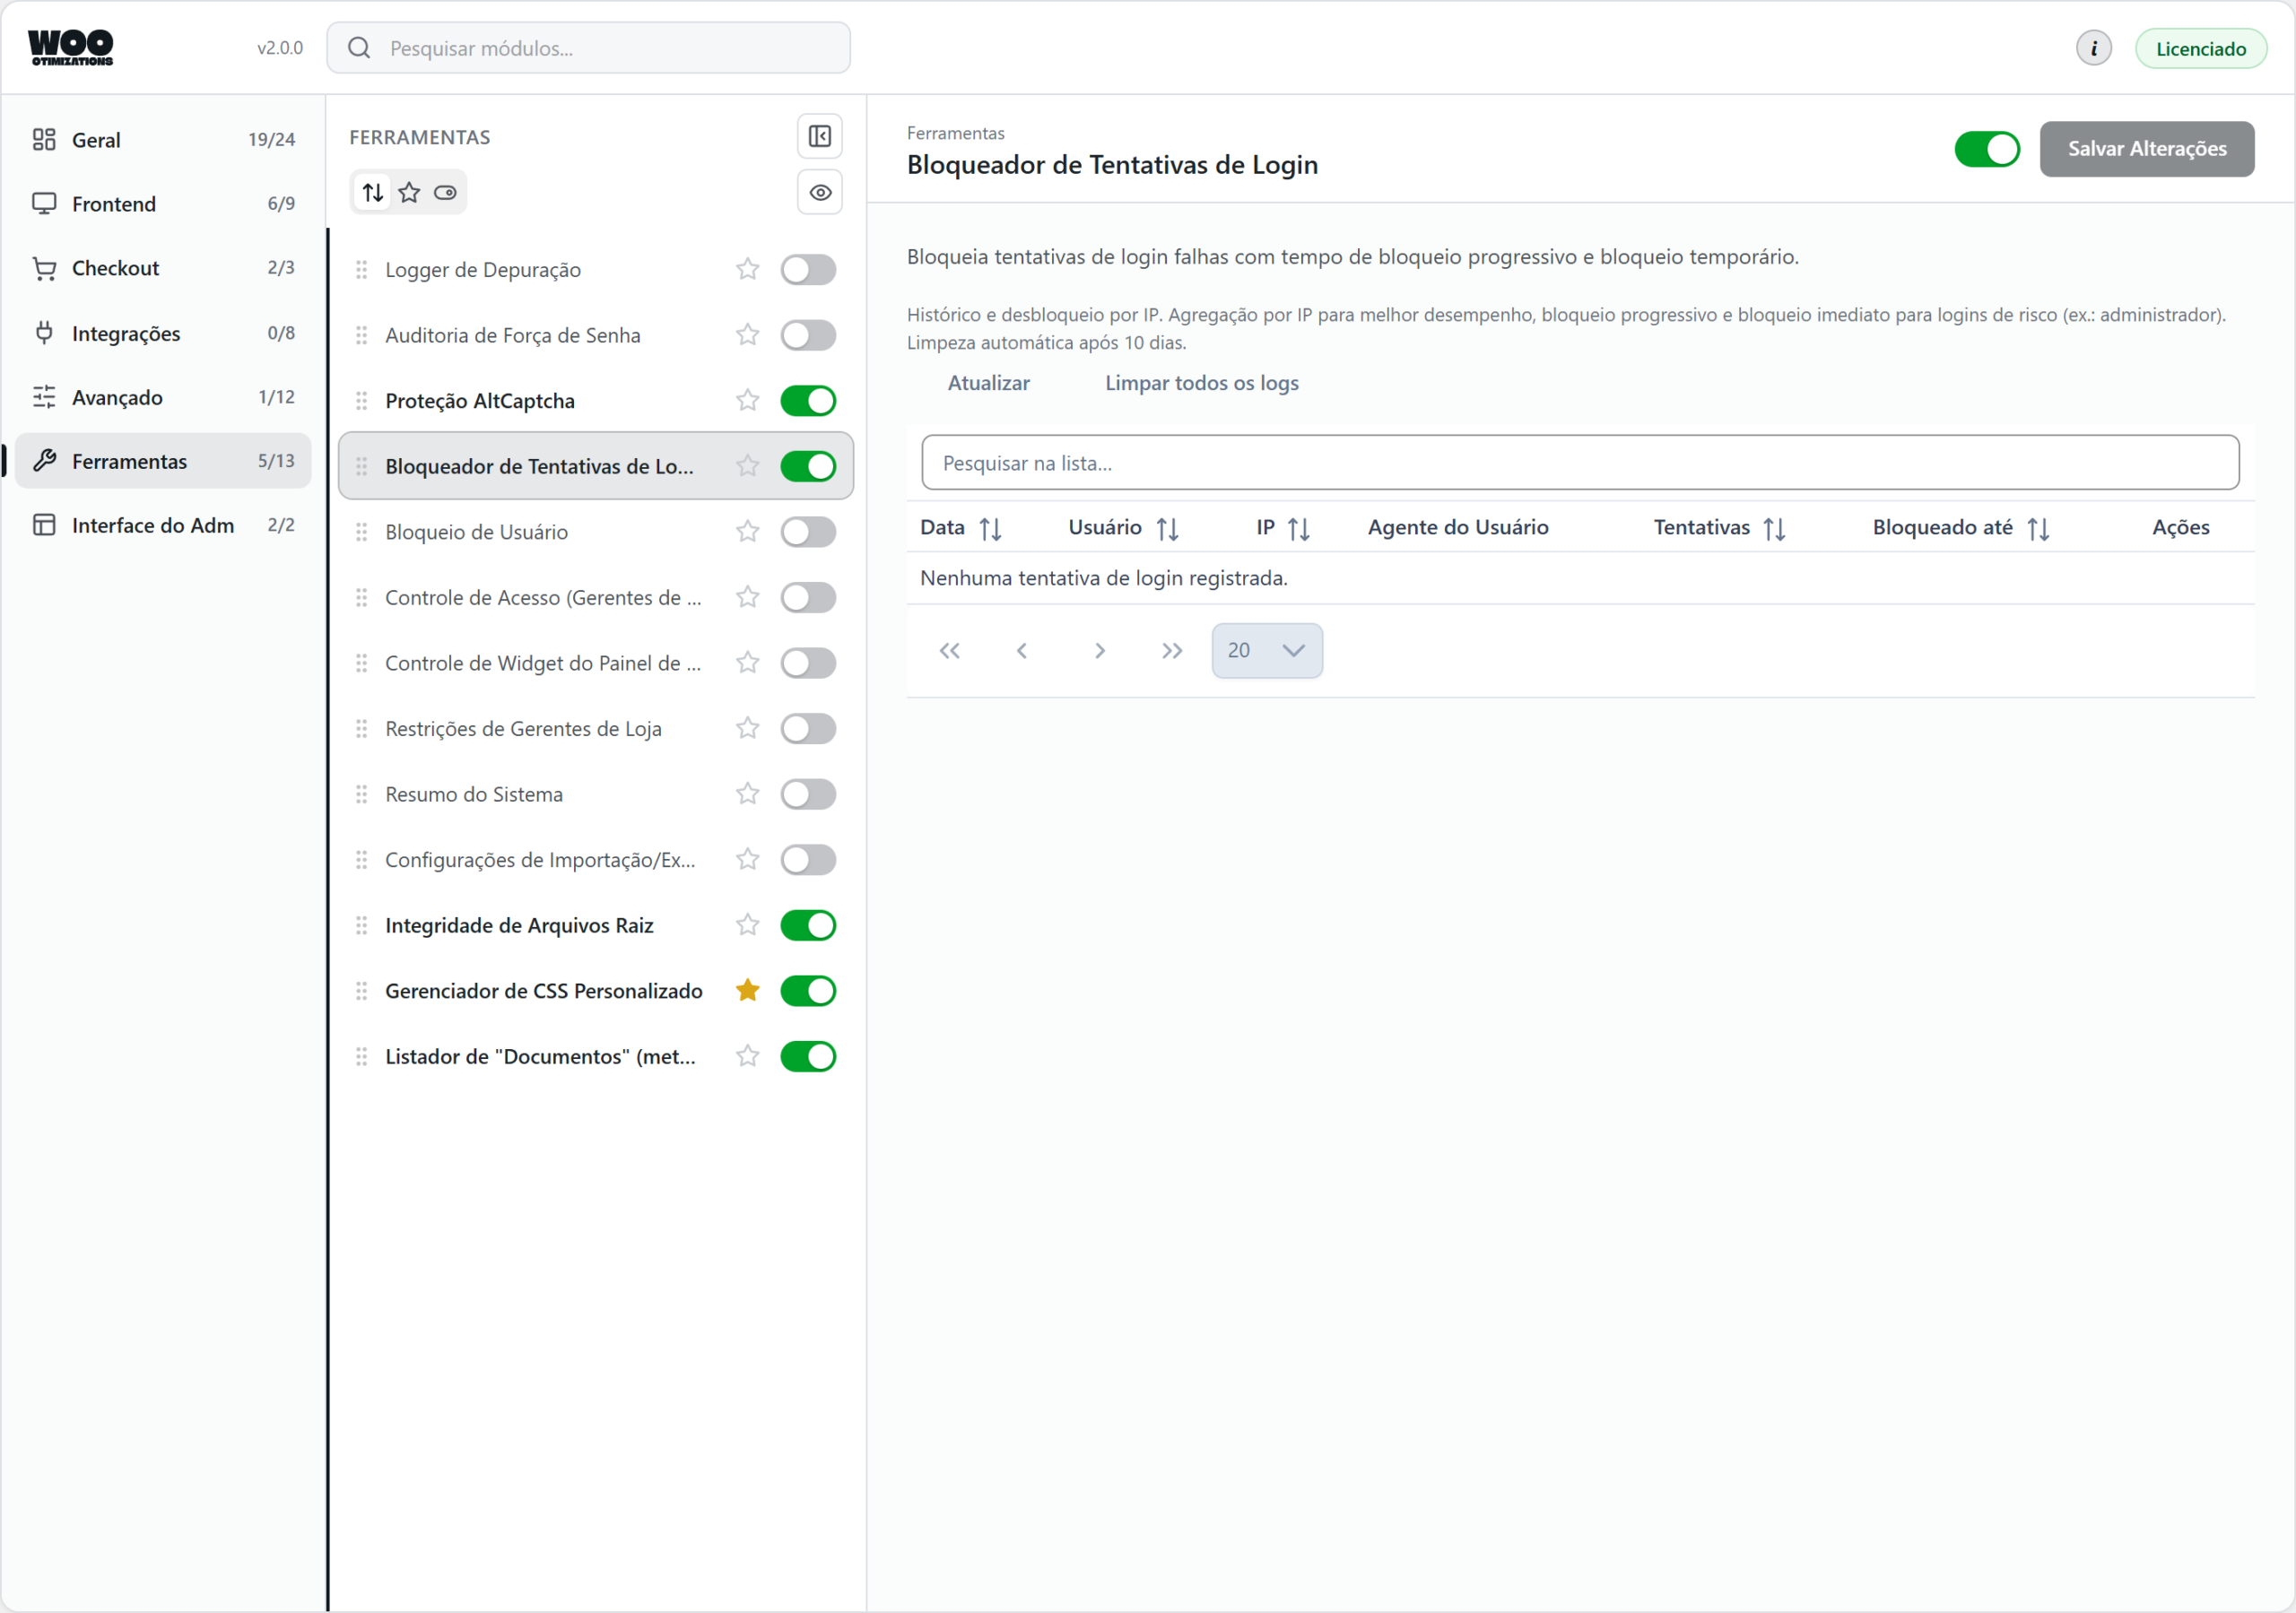Viewport: 2296px width, 1613px height.
Task: Open the Integrações category
Action: coord(163,333)
